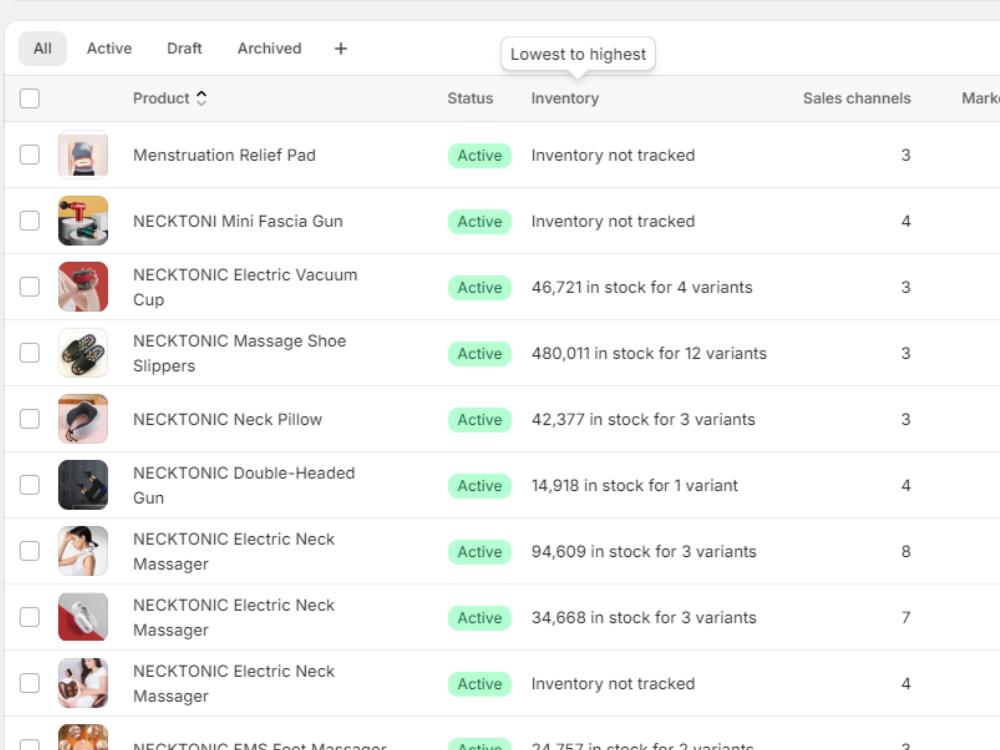Click the 'Lowest to highest' tooltip
1000x750 pixels.
pyautogui.click(x=578, y=54)
